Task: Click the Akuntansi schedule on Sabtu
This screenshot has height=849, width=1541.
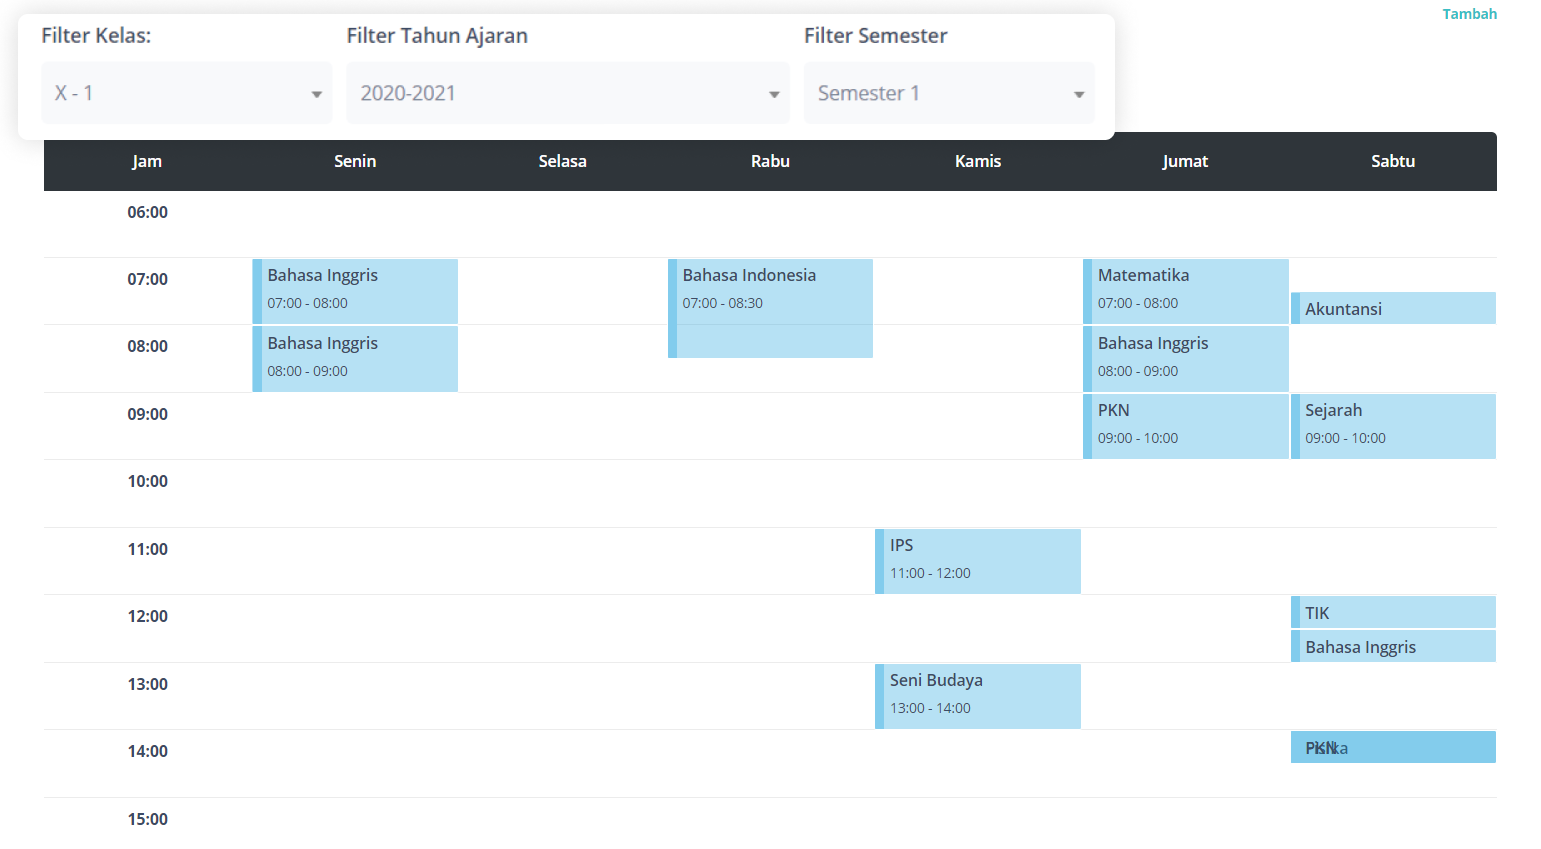Action: 1393,308
